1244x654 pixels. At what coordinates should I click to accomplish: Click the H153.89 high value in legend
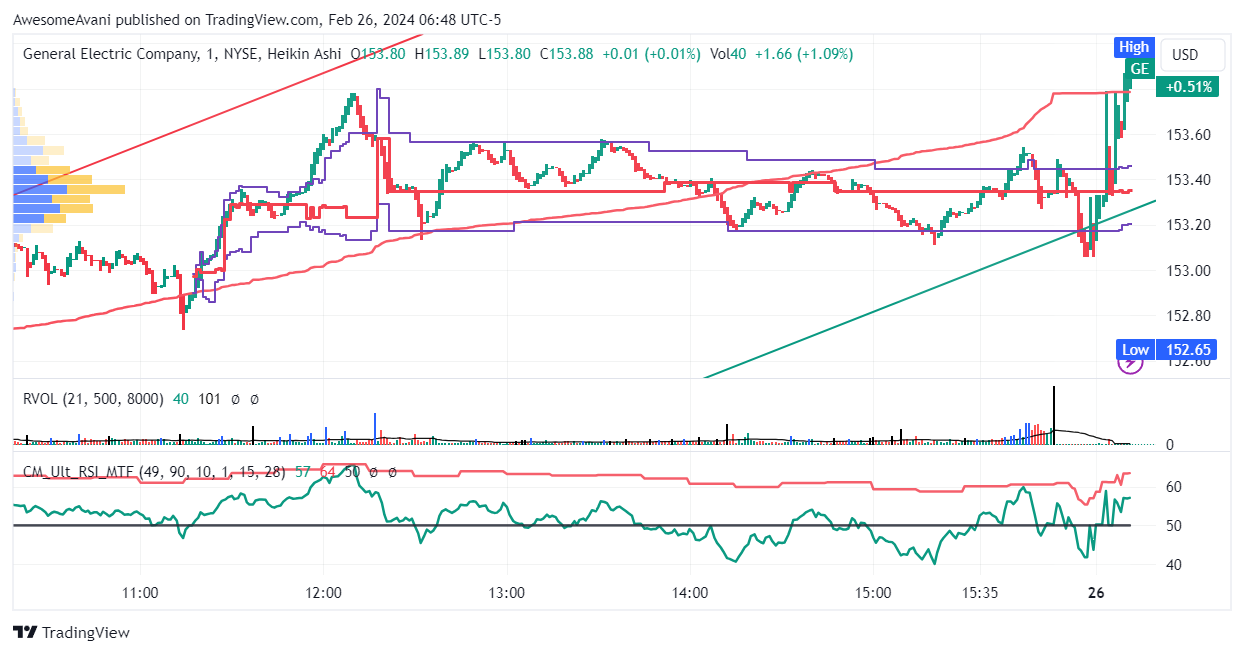click(441, 54)
